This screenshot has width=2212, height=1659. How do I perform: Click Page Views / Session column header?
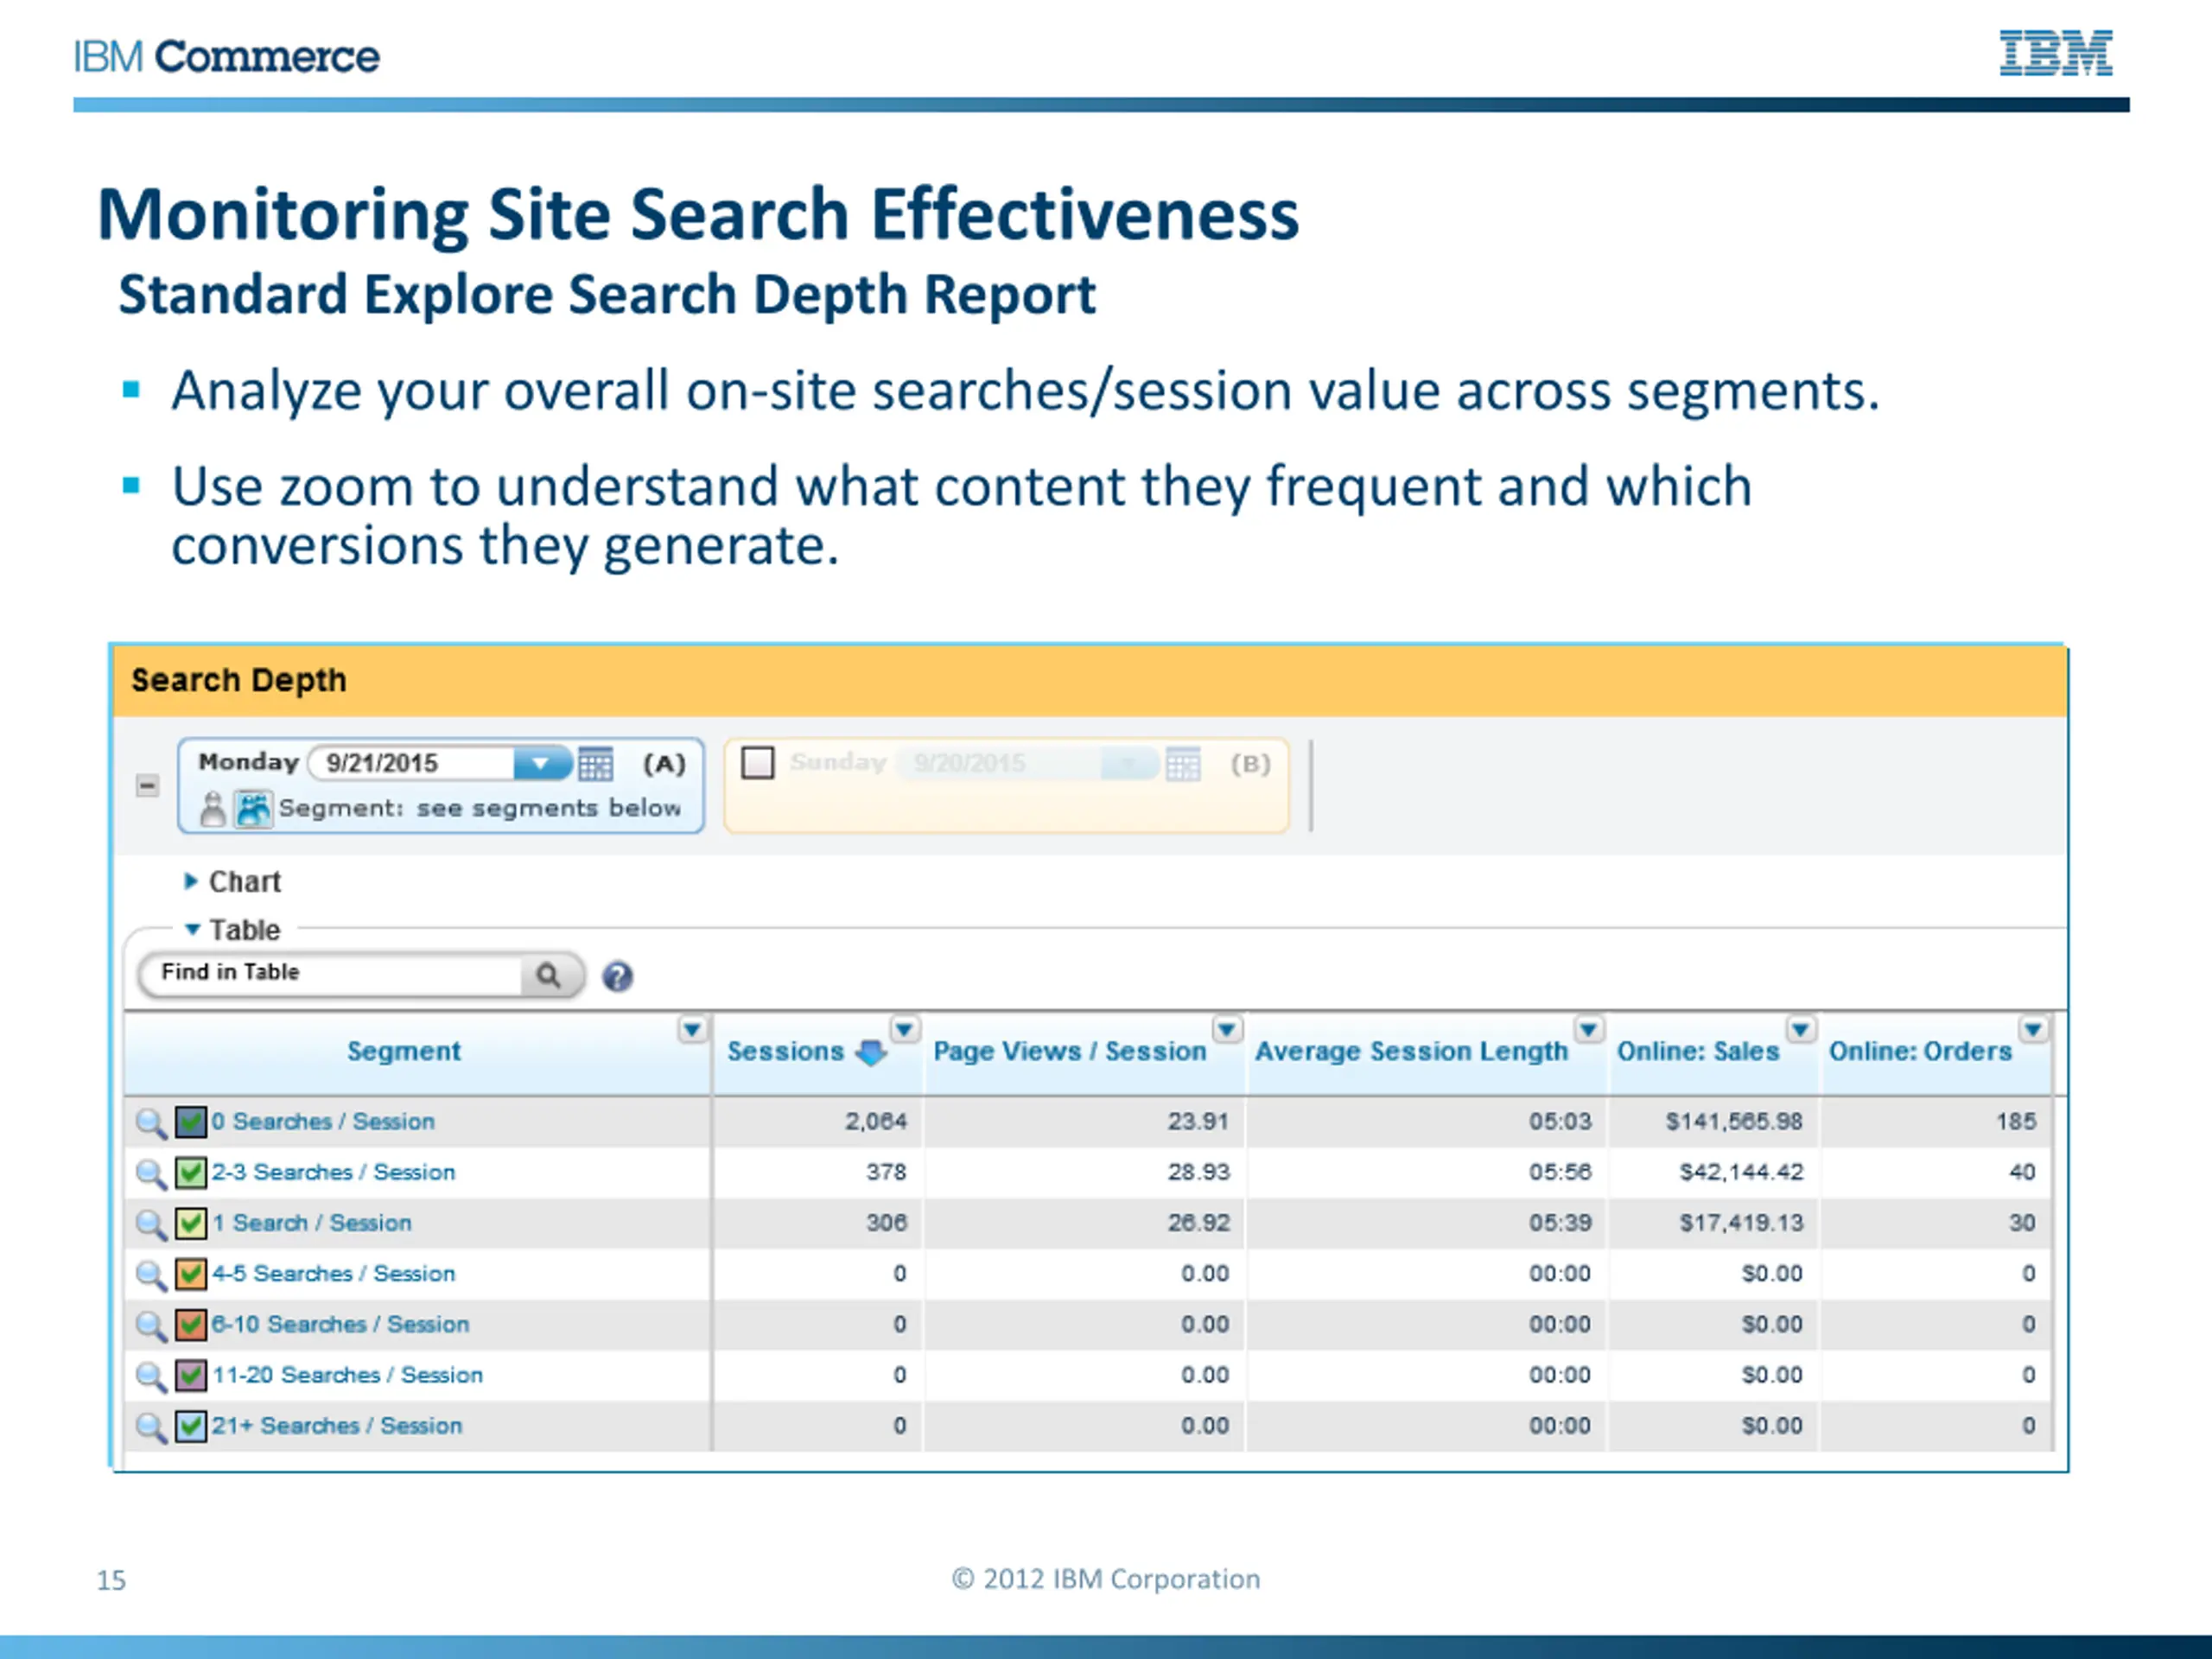[x=1069, y=1052]
